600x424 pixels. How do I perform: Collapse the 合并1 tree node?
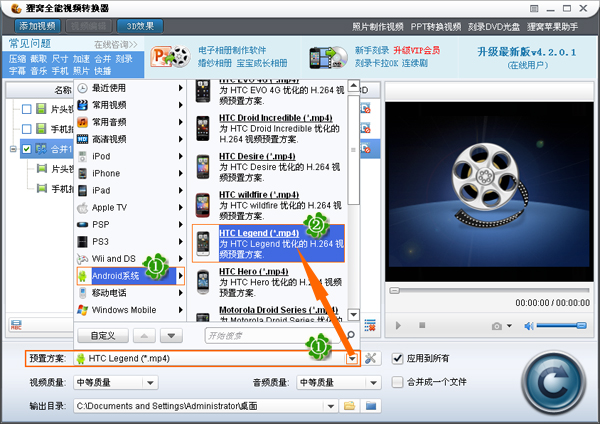coord(13,149)
